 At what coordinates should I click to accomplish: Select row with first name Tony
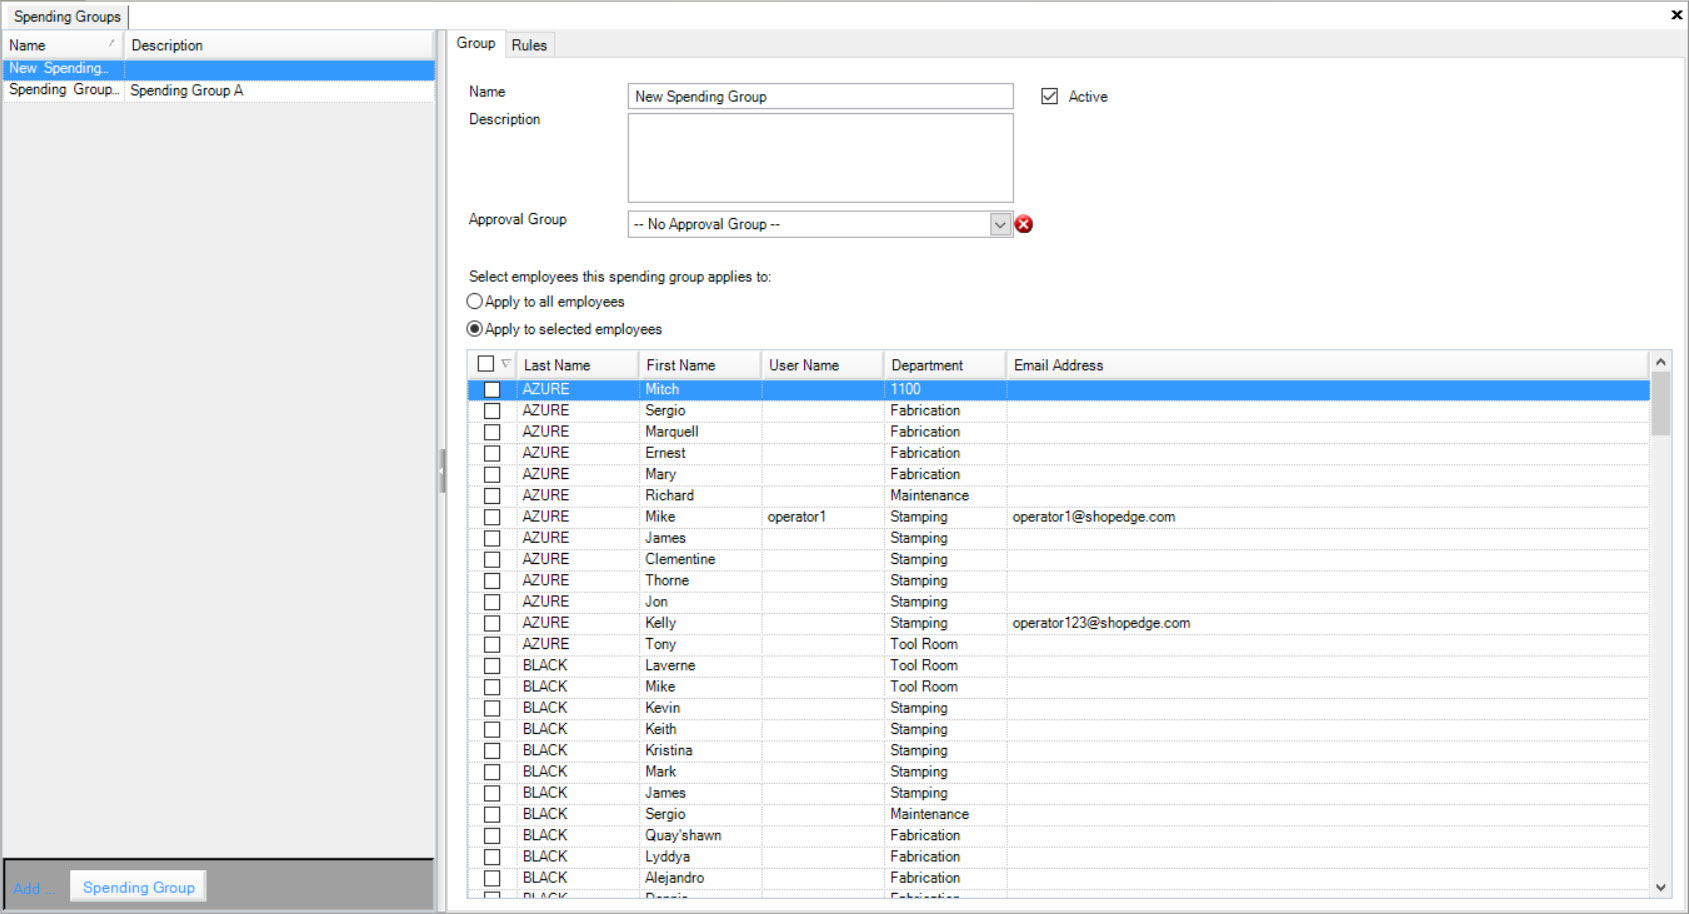(1058, 644)
